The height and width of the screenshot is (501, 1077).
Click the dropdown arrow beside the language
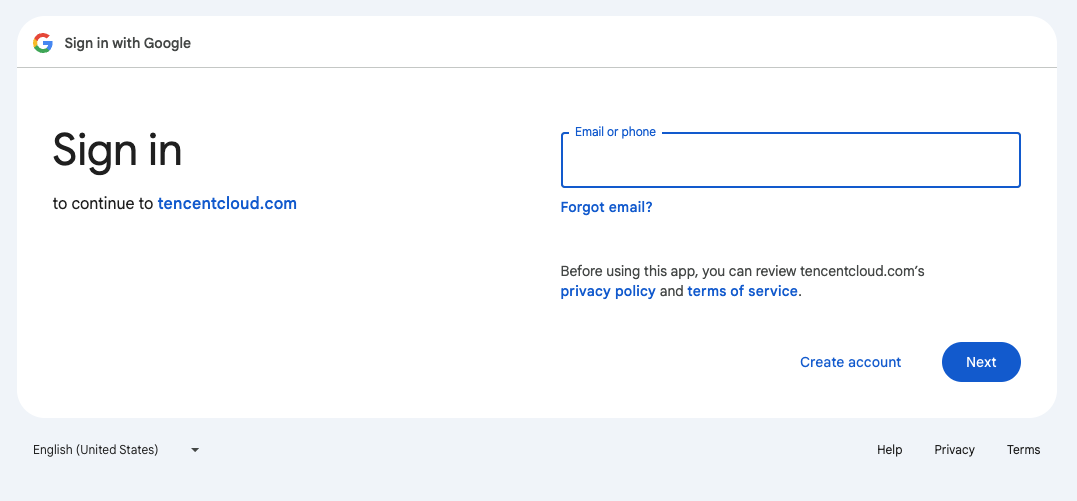[195, 450]
